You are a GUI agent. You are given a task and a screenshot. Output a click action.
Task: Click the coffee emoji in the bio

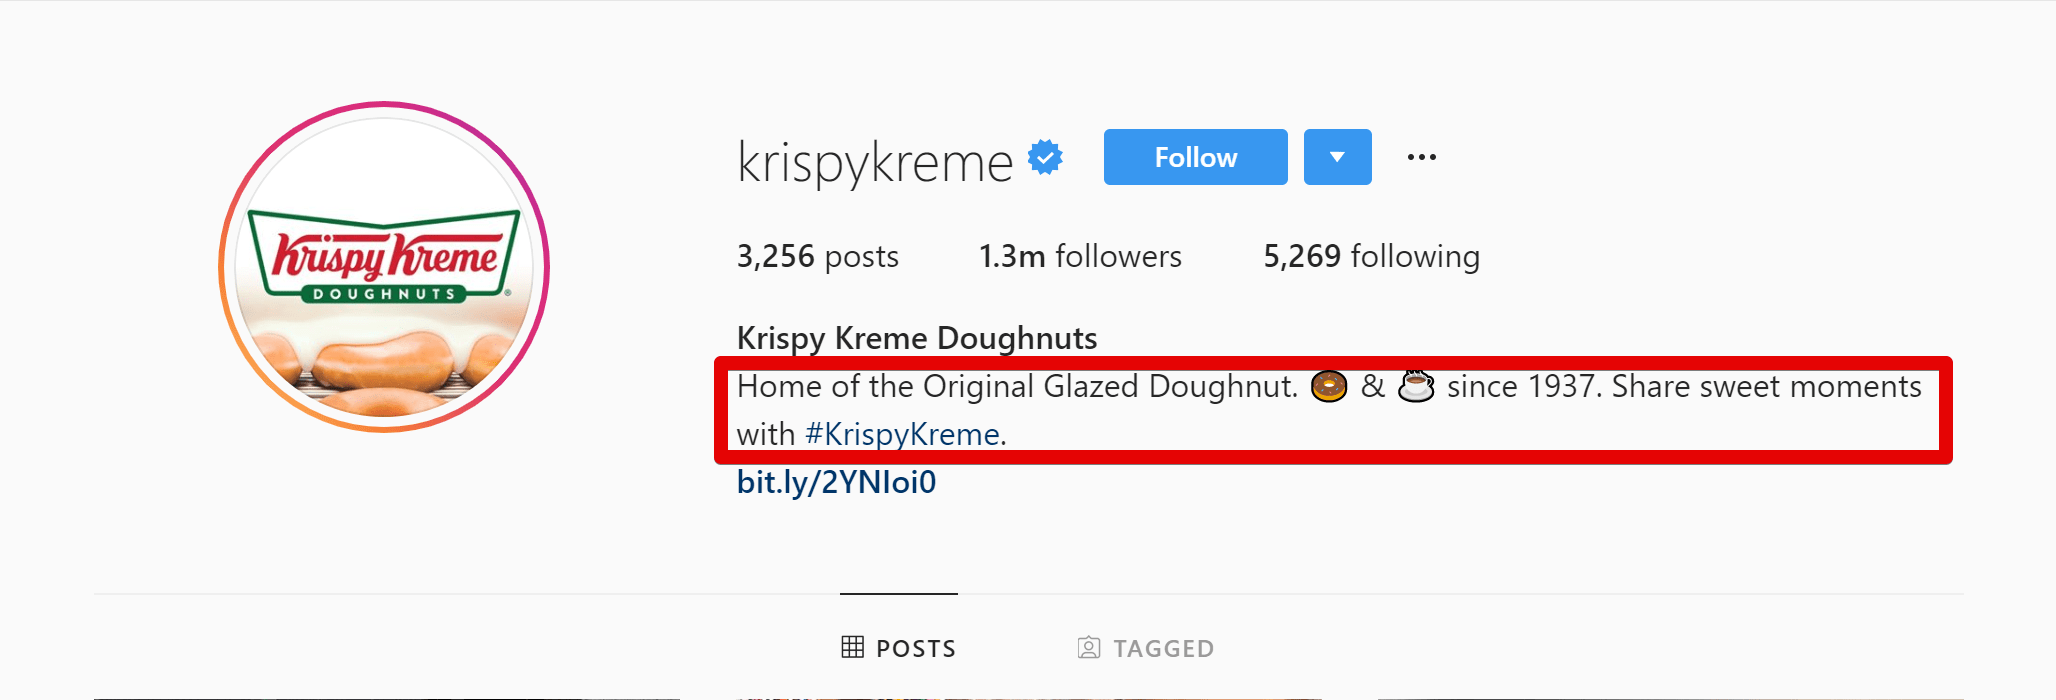click(1419, 386)
